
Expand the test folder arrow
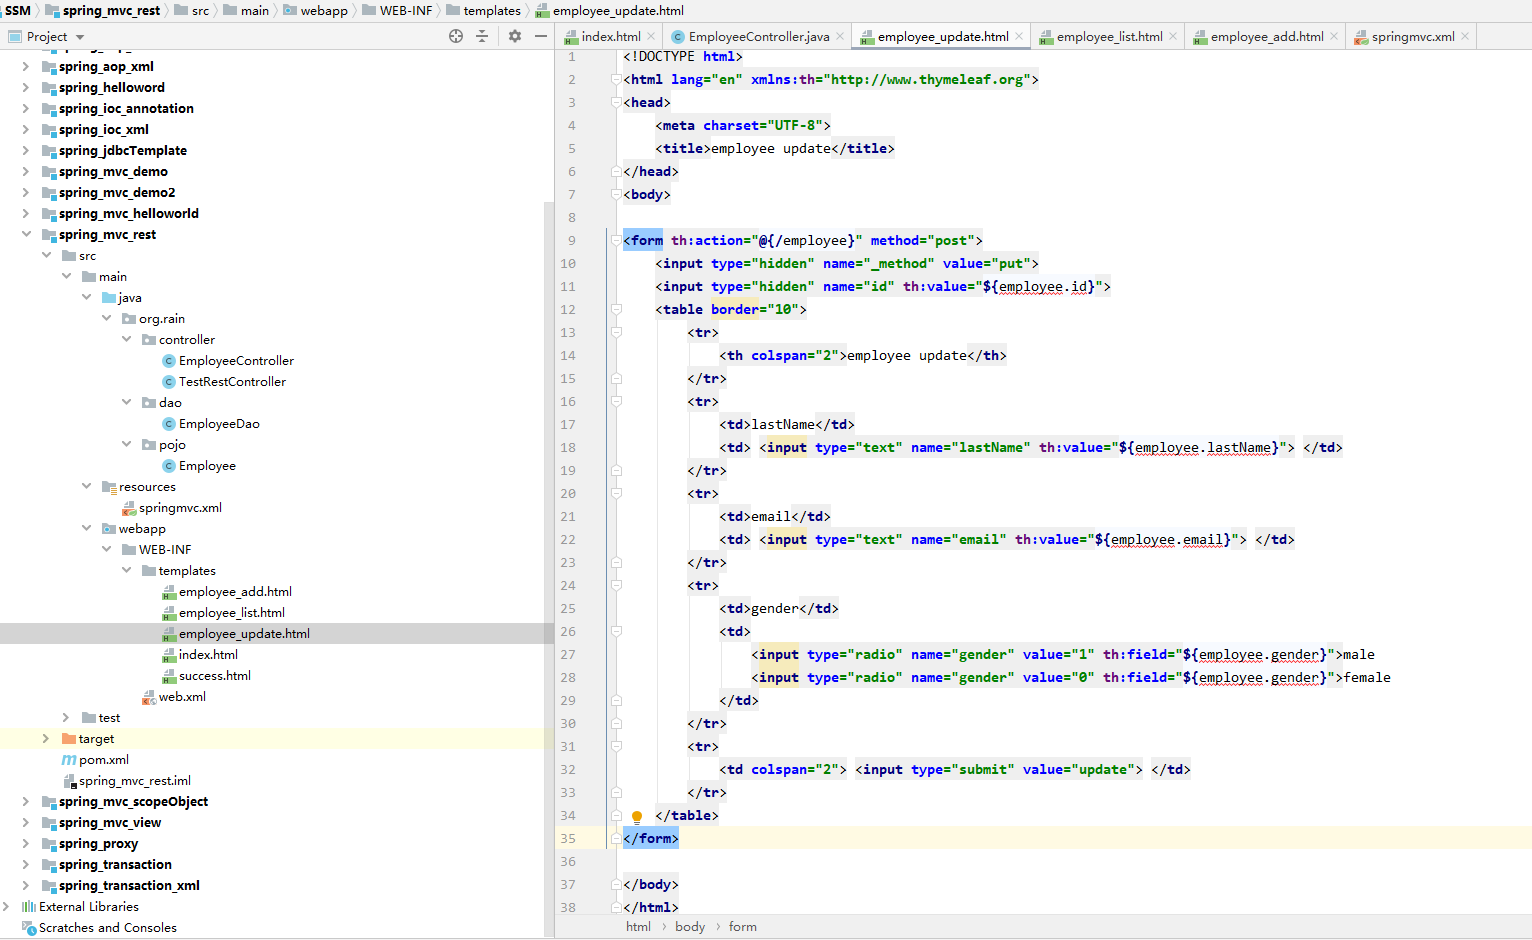[x=66, y=718]
